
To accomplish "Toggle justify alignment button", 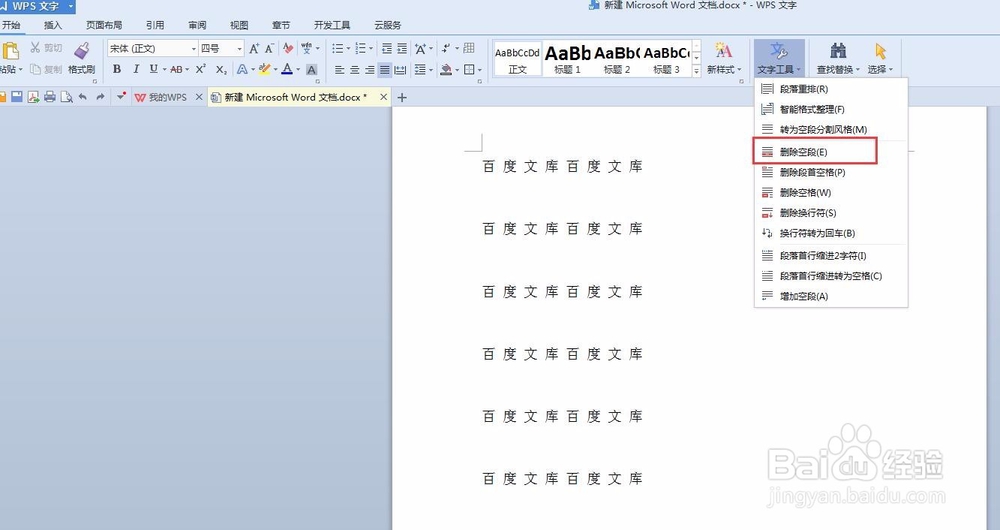I will point(385,70).
